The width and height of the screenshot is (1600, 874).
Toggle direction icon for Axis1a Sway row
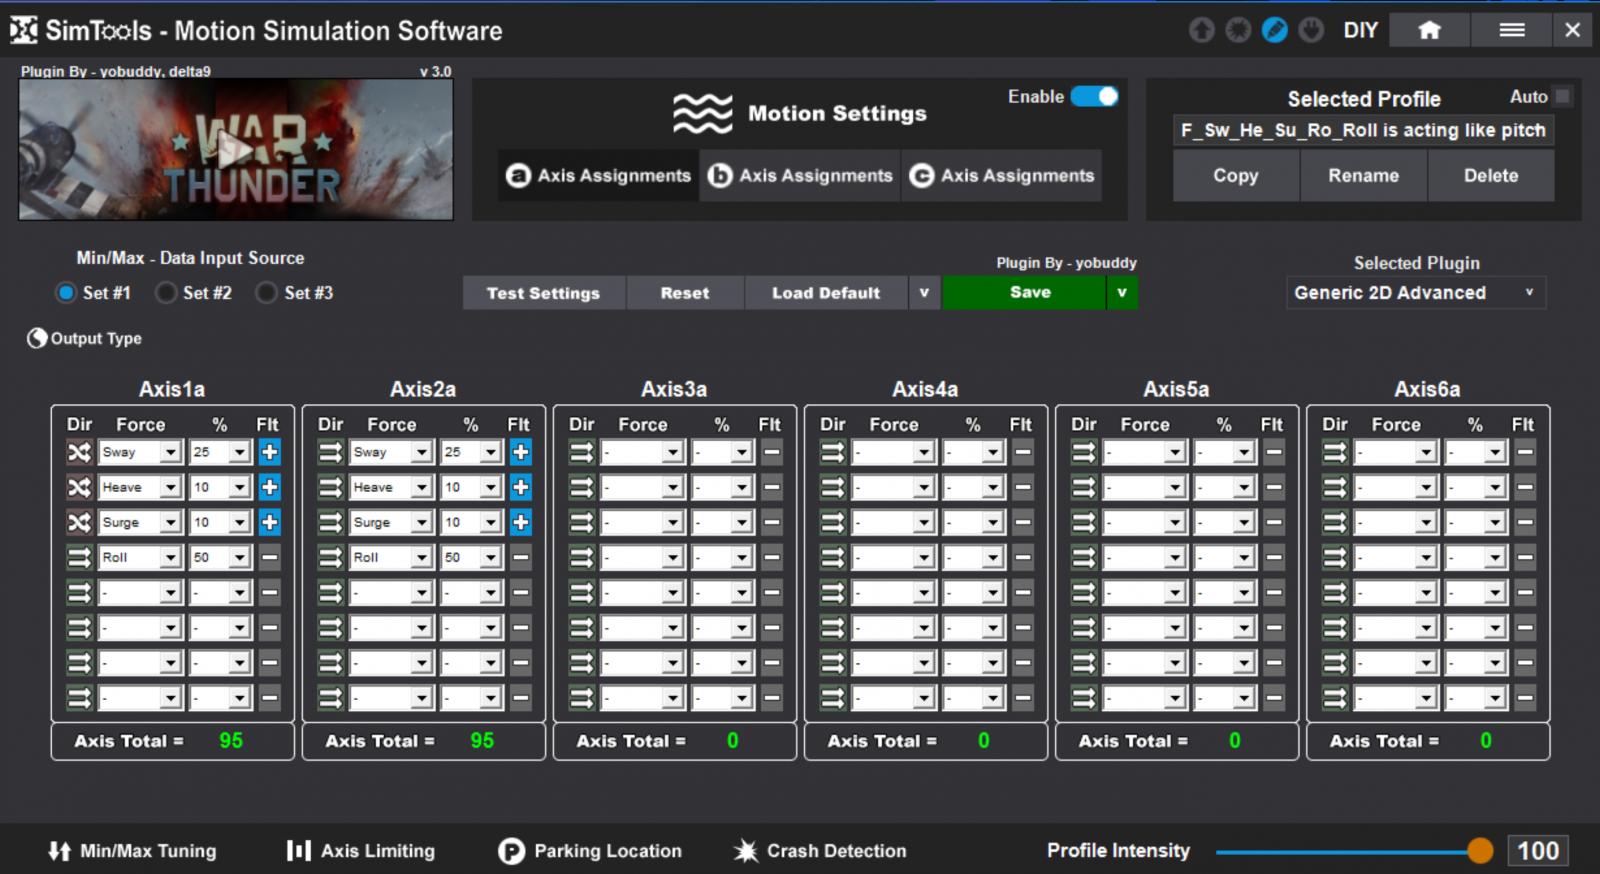tap(79, 453)
